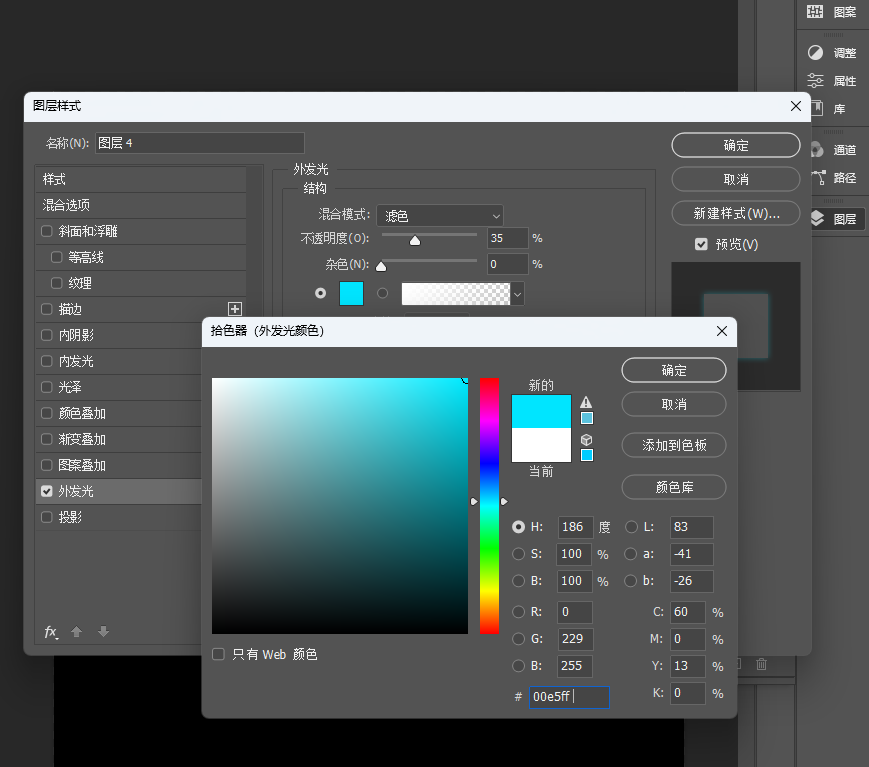The image size is (869, 767).
Task: Open the 图案 (Patterns) panel icon
Action: 815,11
